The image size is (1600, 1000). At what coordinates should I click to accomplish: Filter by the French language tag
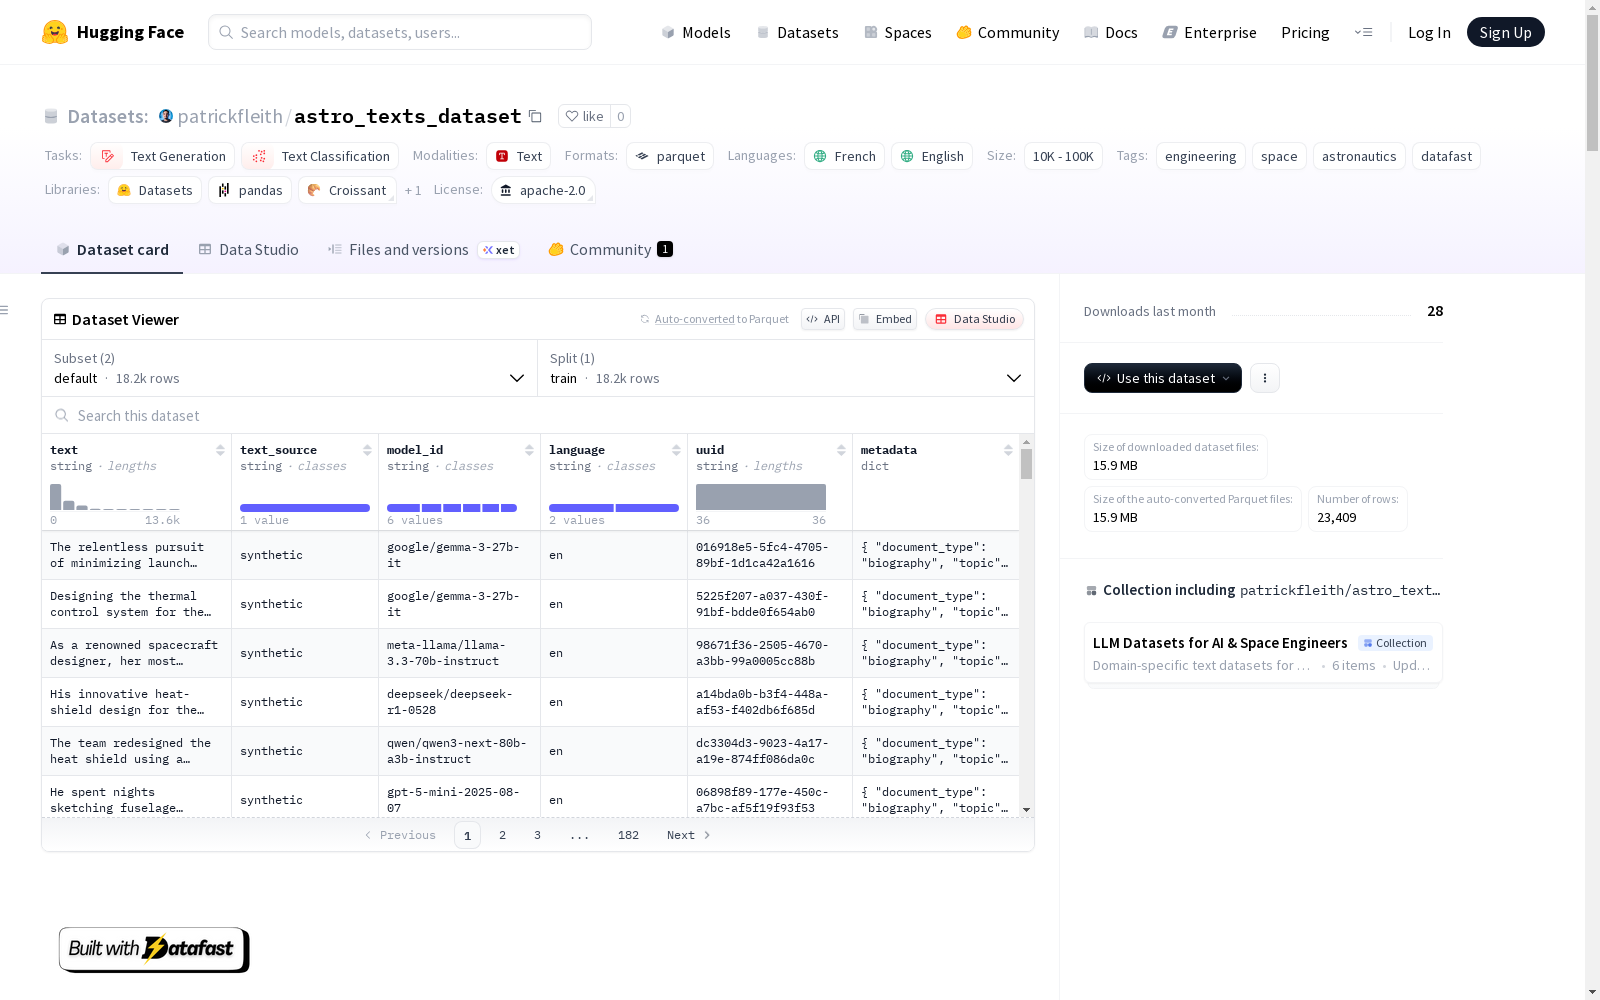pyautogui.click(x=844, y=156)
